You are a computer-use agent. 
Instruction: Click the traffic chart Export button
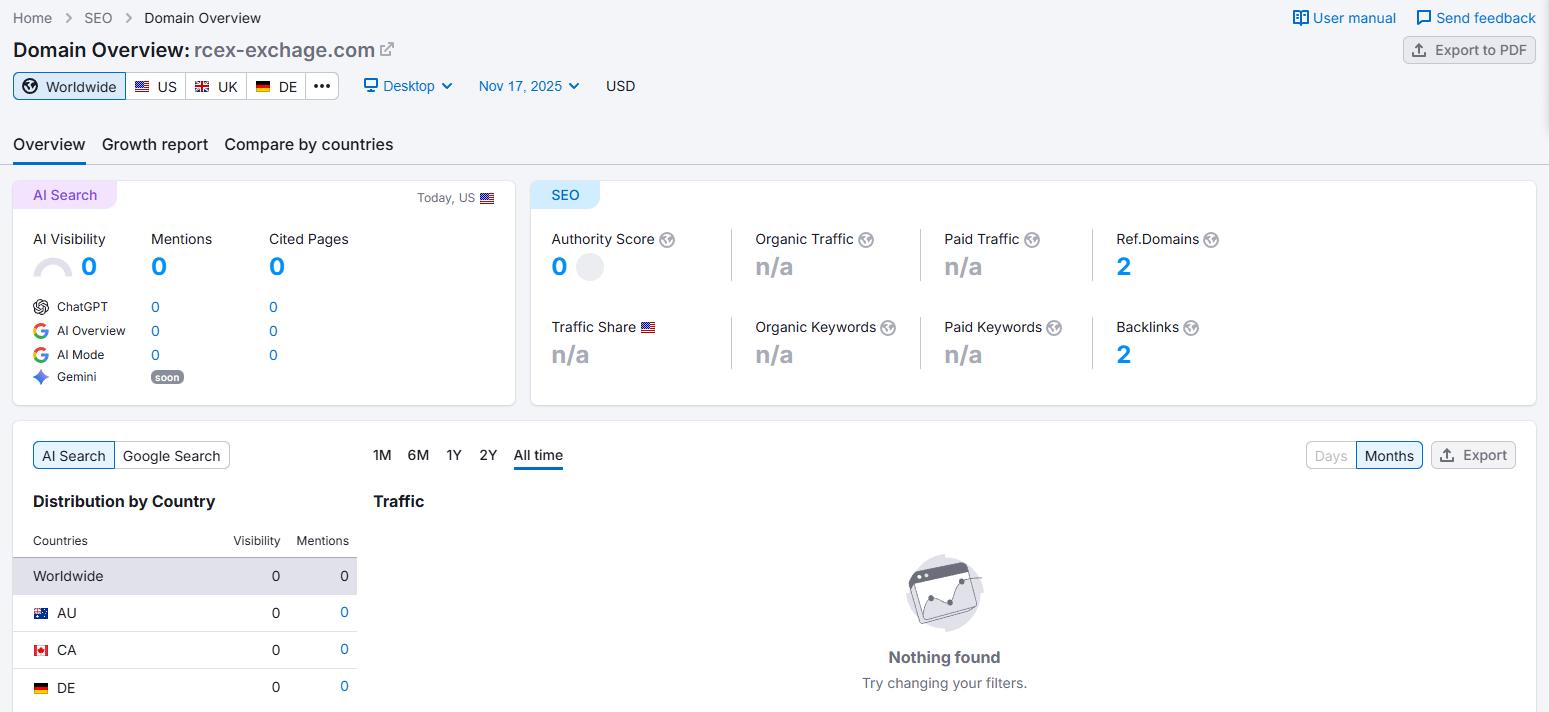click(1473, 455)
